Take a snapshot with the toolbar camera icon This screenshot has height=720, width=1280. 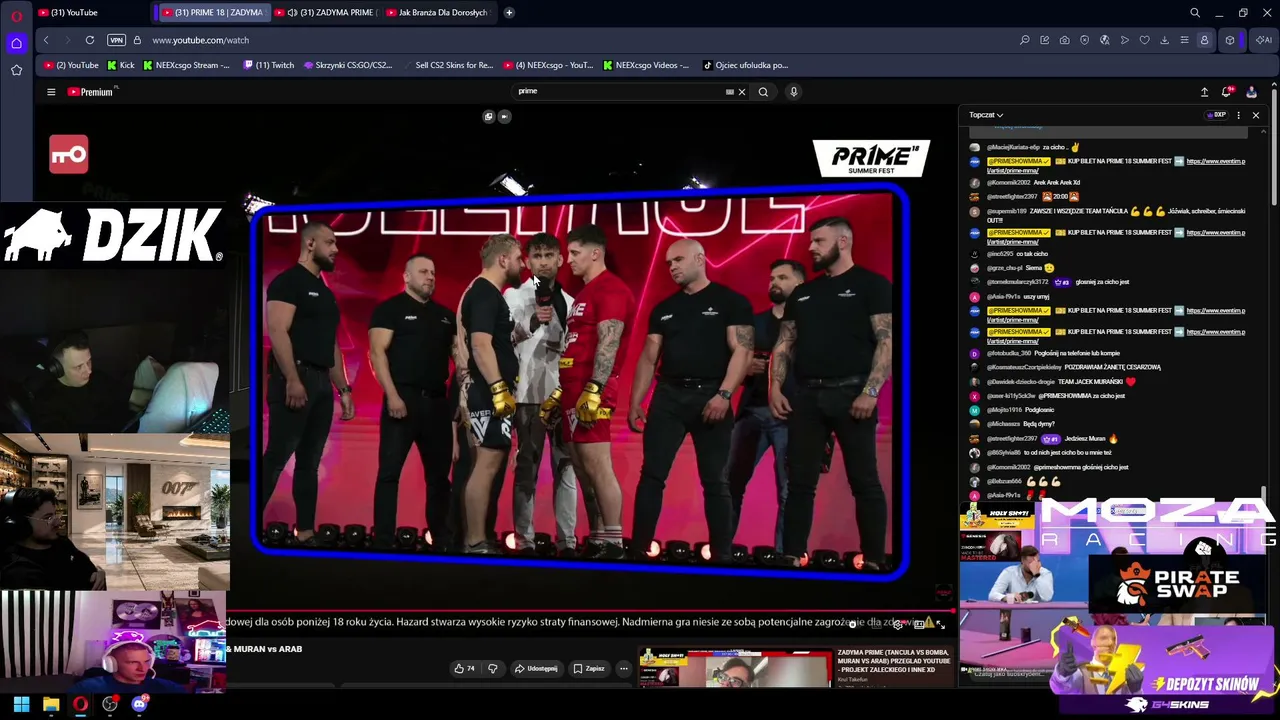[x=1064, y=40]
